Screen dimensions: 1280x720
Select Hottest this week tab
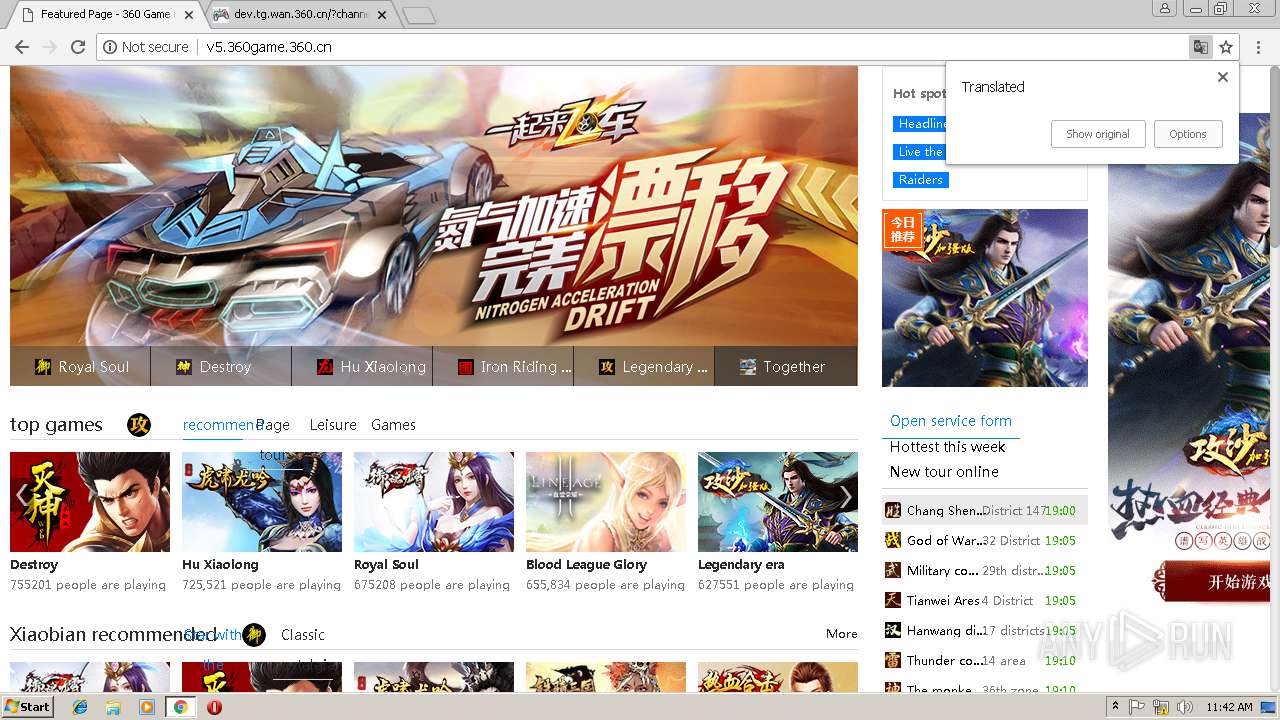(948, 447)
